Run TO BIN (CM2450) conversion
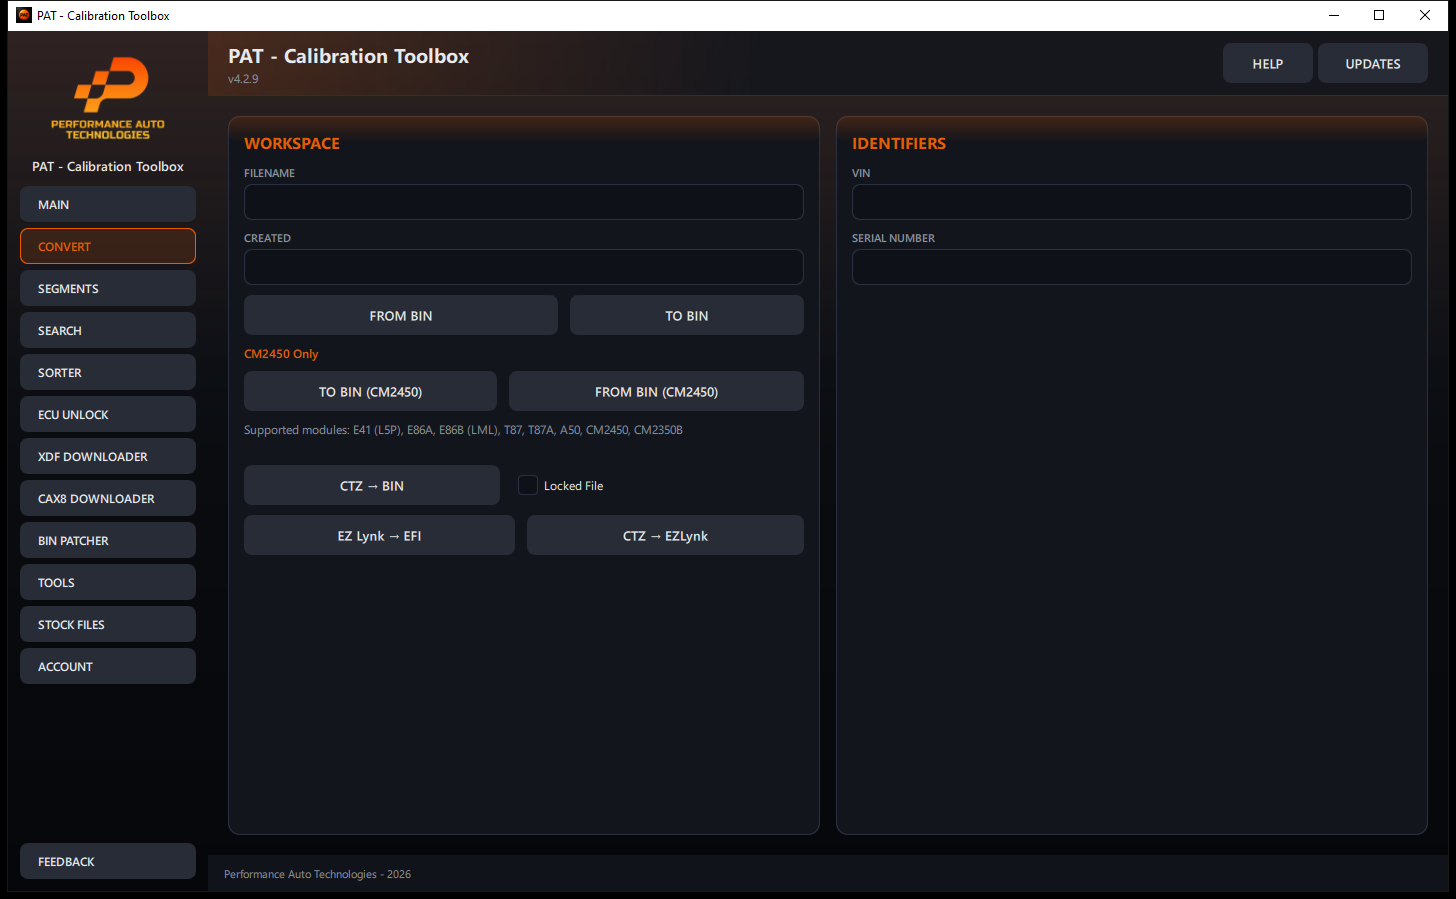This screenshot has height=899, width=1456. click(x=370, y=391)
